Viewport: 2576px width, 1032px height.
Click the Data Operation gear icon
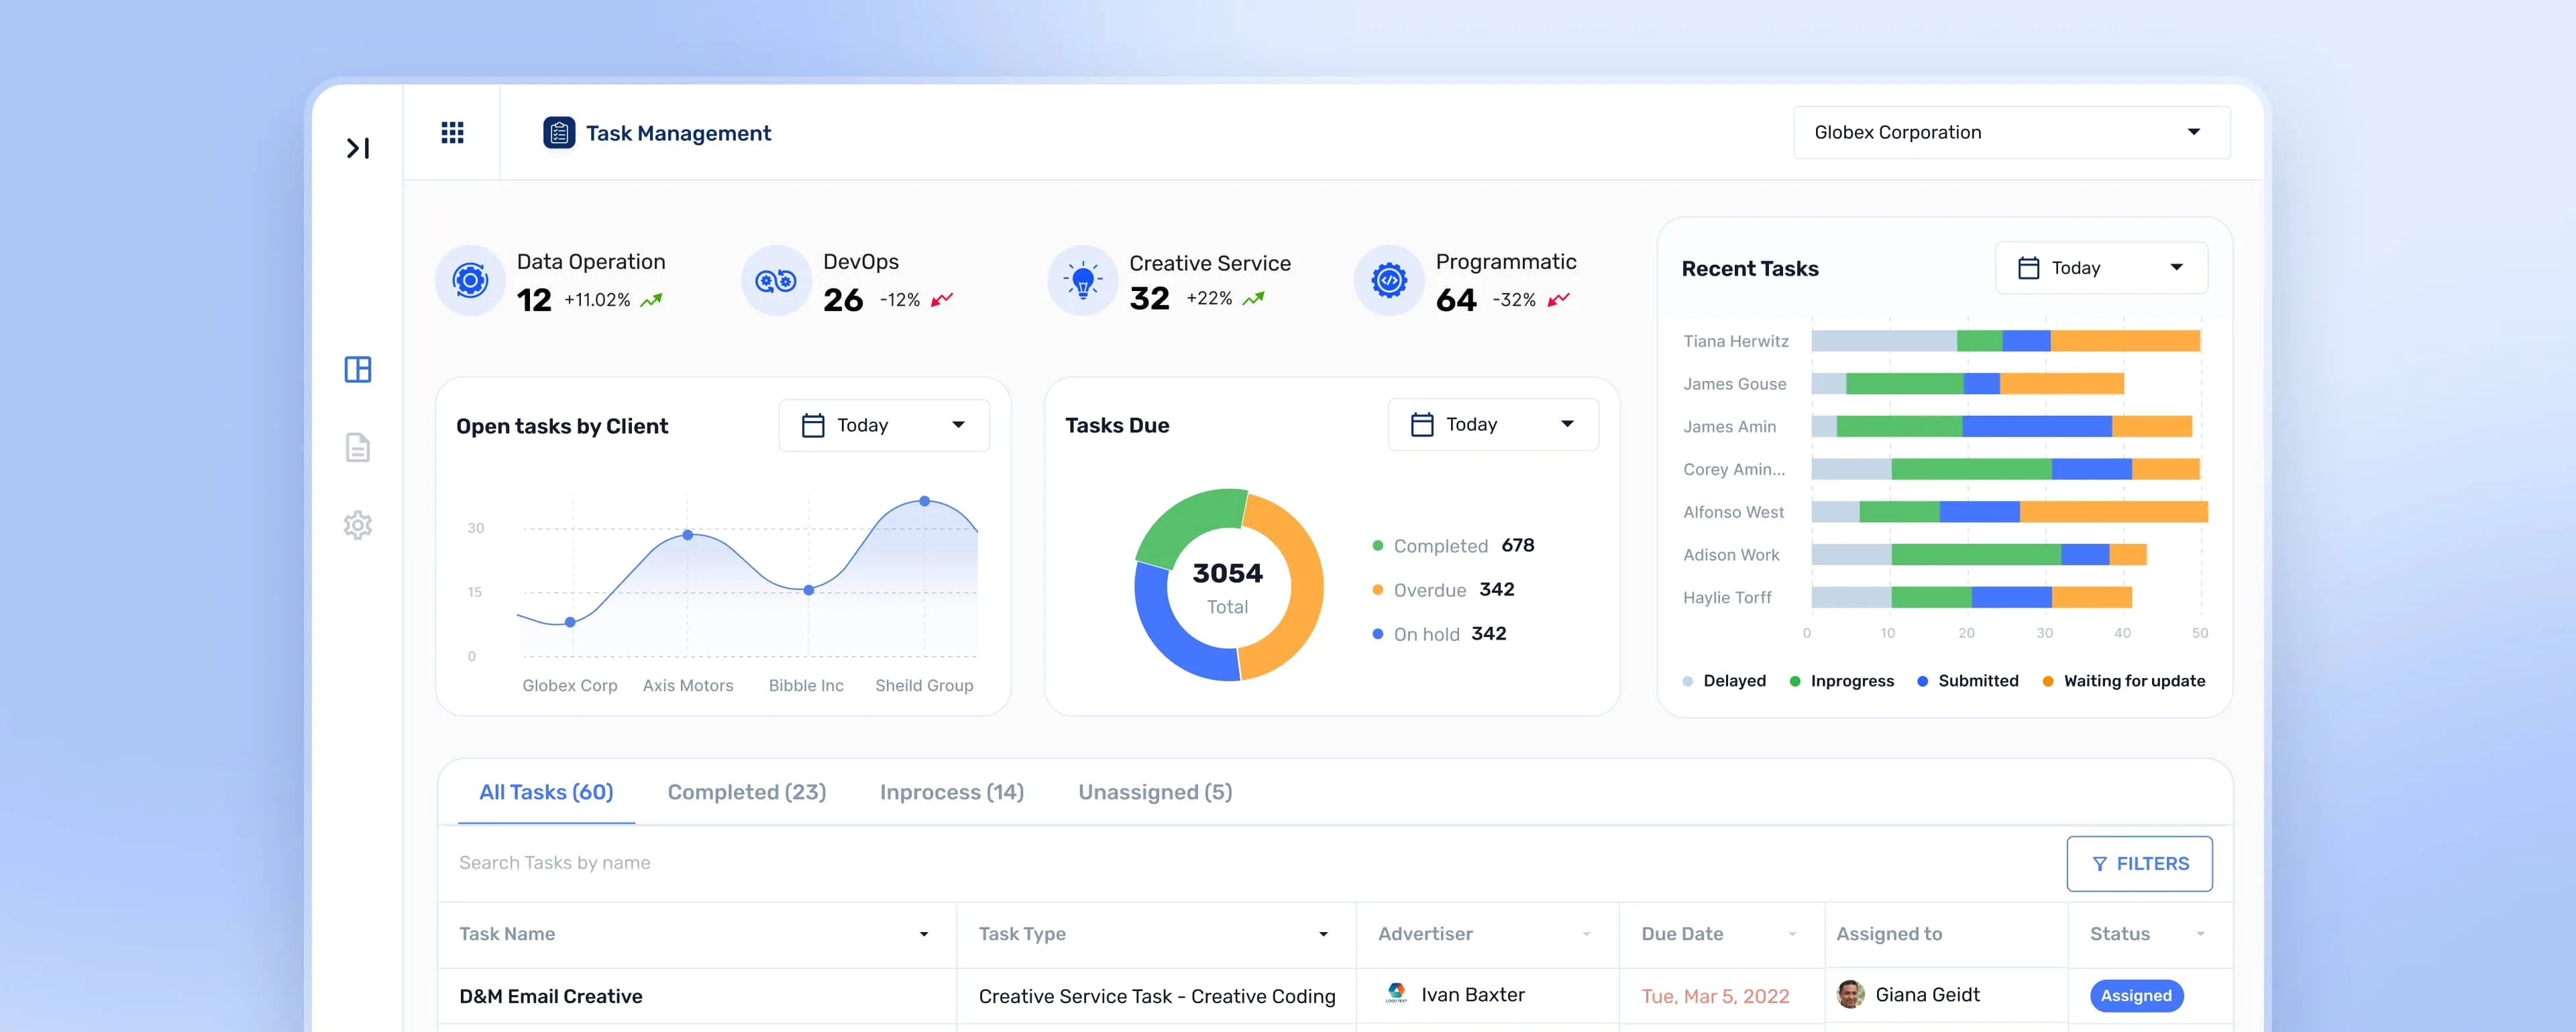point(470,280)
